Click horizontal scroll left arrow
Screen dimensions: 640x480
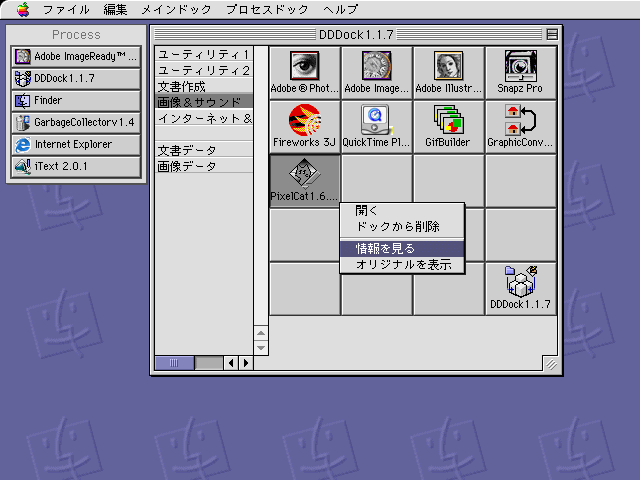point(231,363)
